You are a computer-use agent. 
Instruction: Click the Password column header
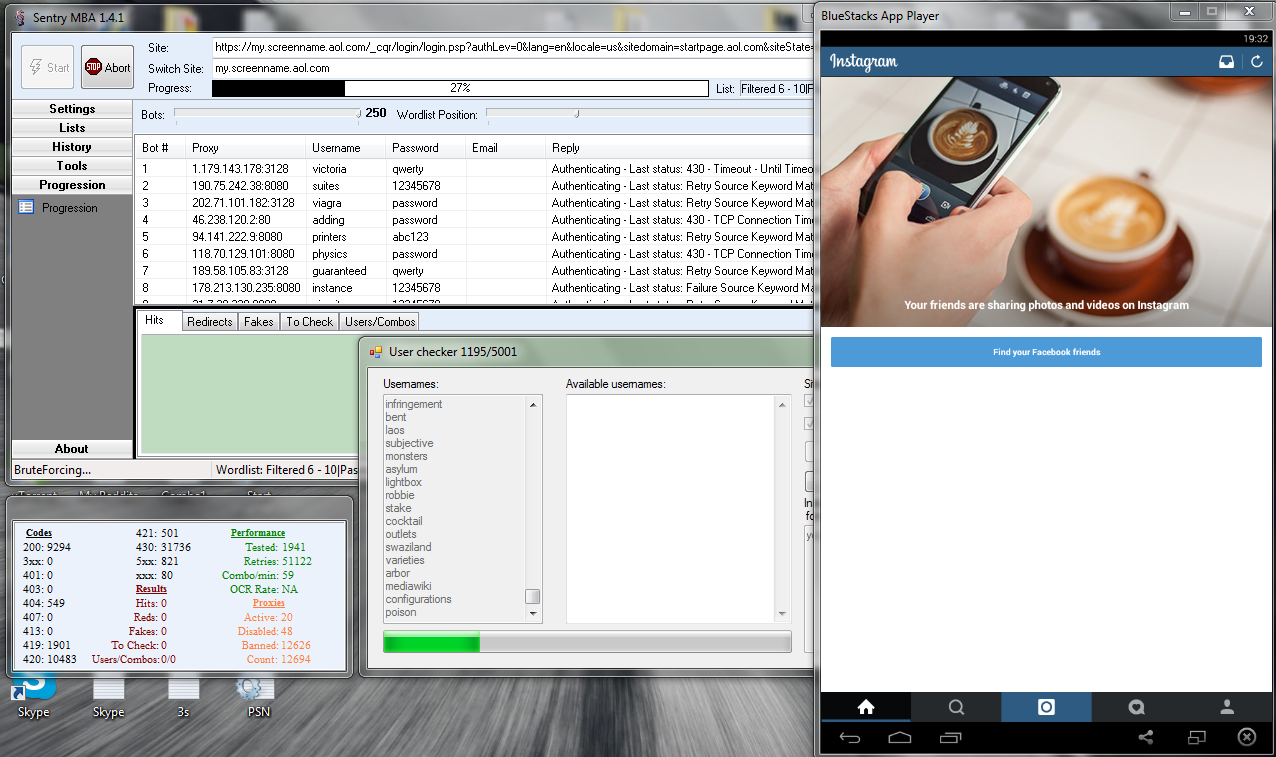tap(425, 148)
